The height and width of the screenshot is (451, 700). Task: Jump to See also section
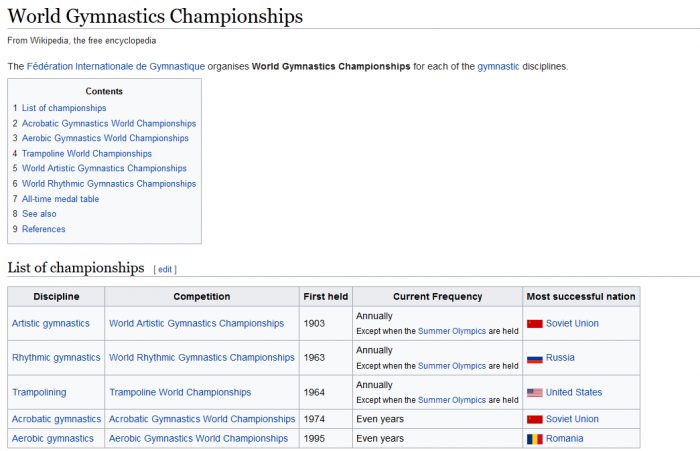pos(39,214)
